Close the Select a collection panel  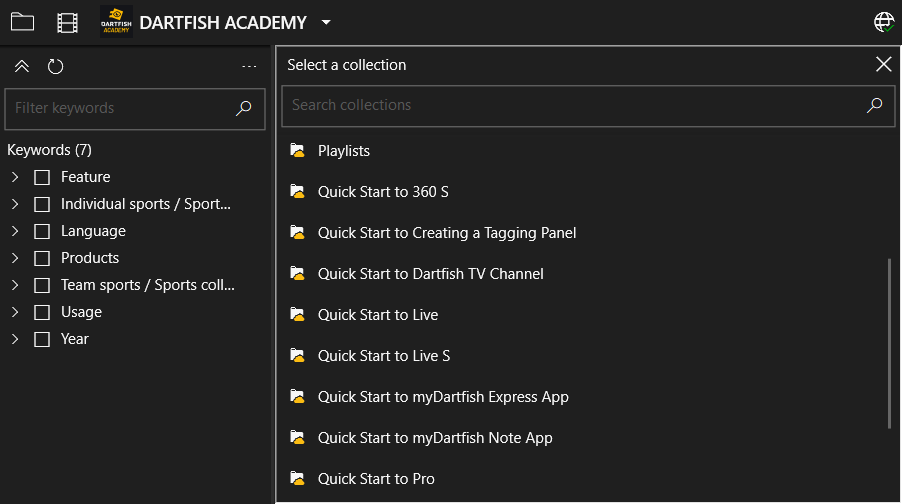click(x=884, y=64)
